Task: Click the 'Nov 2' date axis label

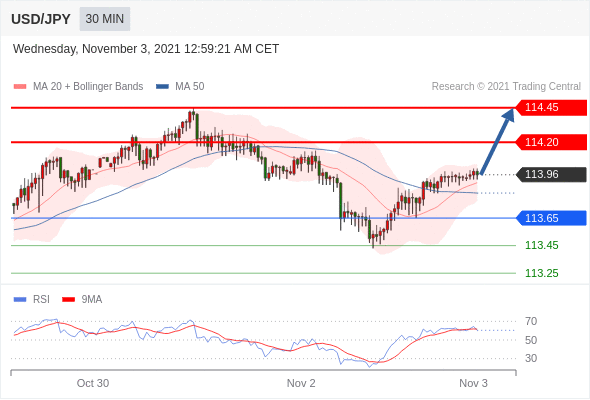Action: click(x=301, y=383)
